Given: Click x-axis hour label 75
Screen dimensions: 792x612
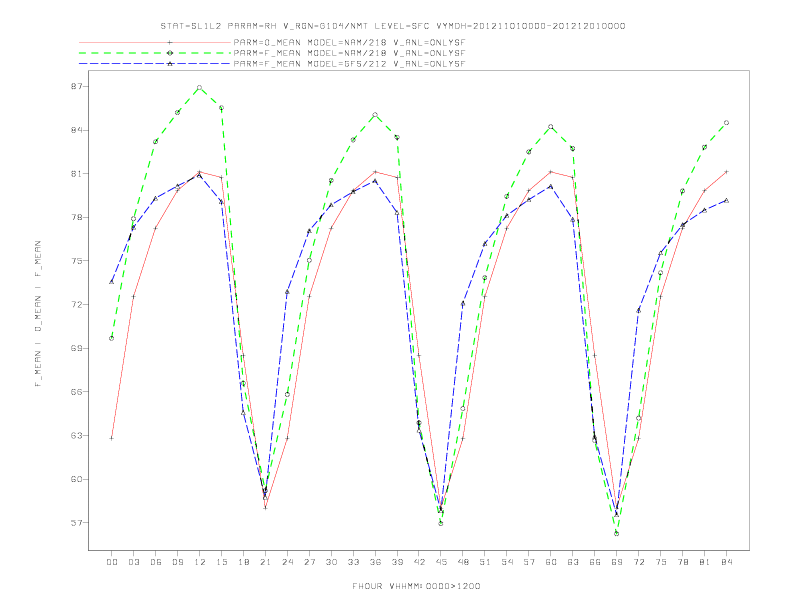Looking at the screenshot, I should (x=661, y=562).
